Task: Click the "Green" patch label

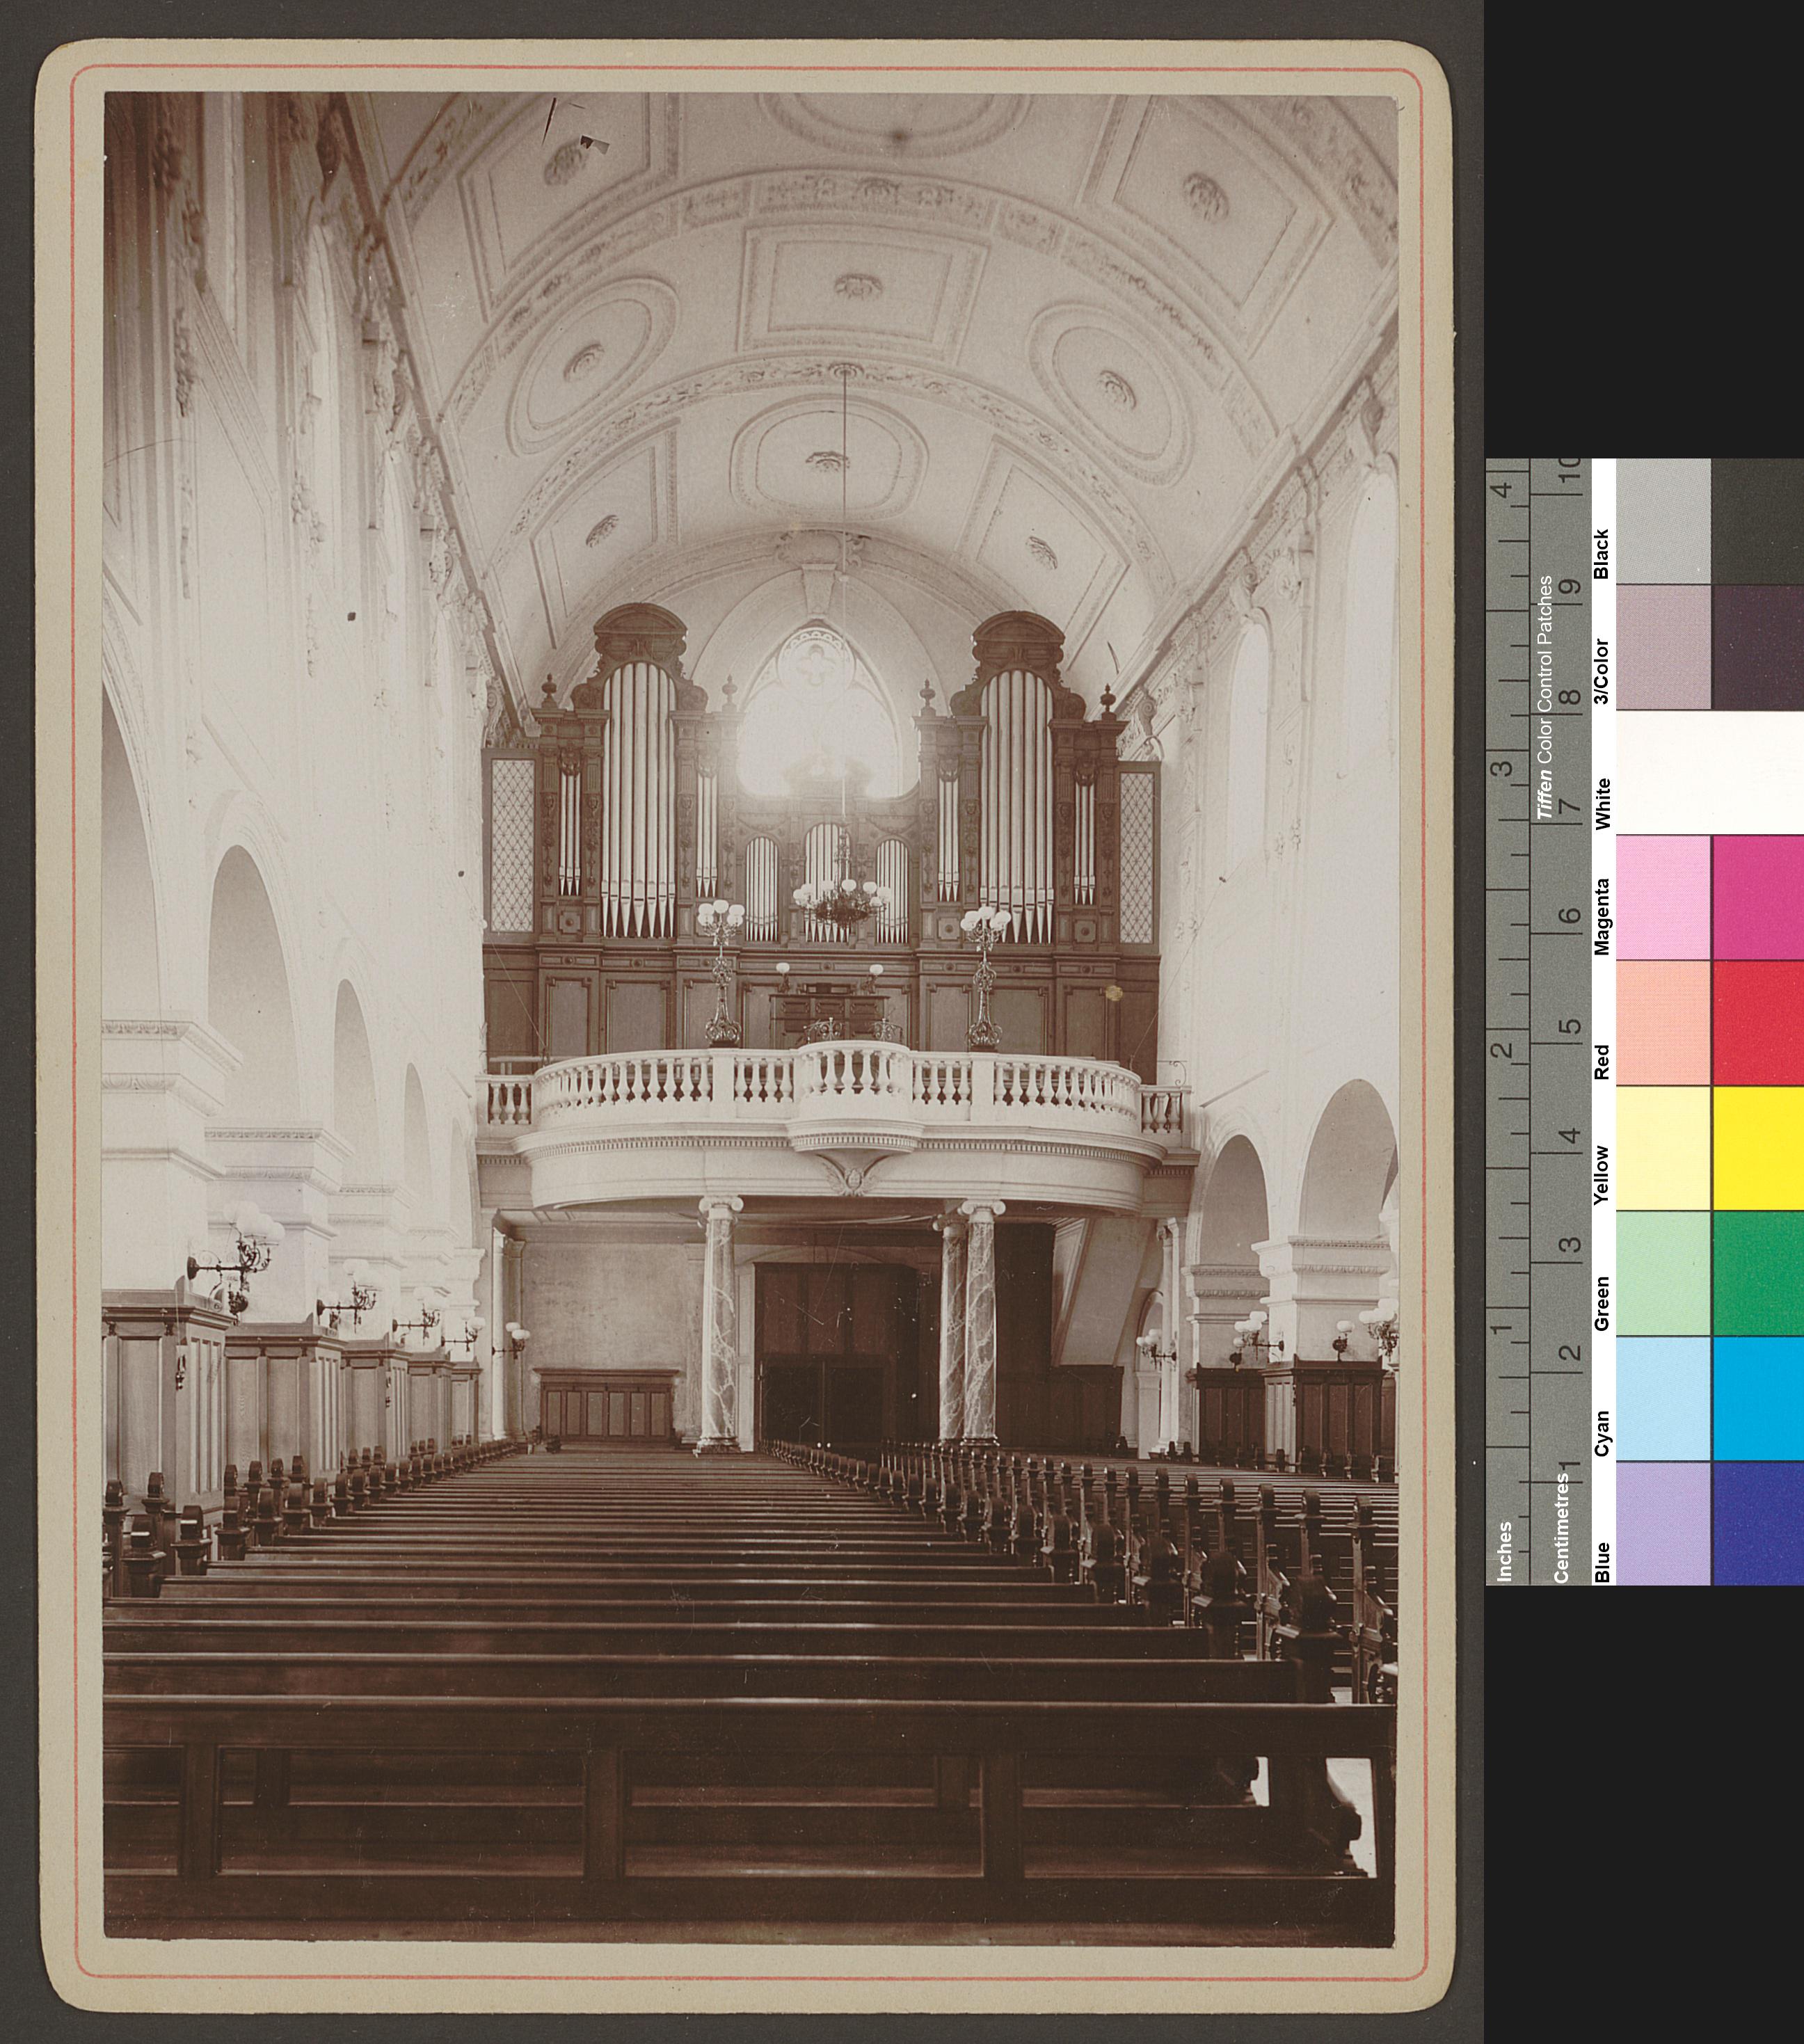Action: tap(1602, 1303)
